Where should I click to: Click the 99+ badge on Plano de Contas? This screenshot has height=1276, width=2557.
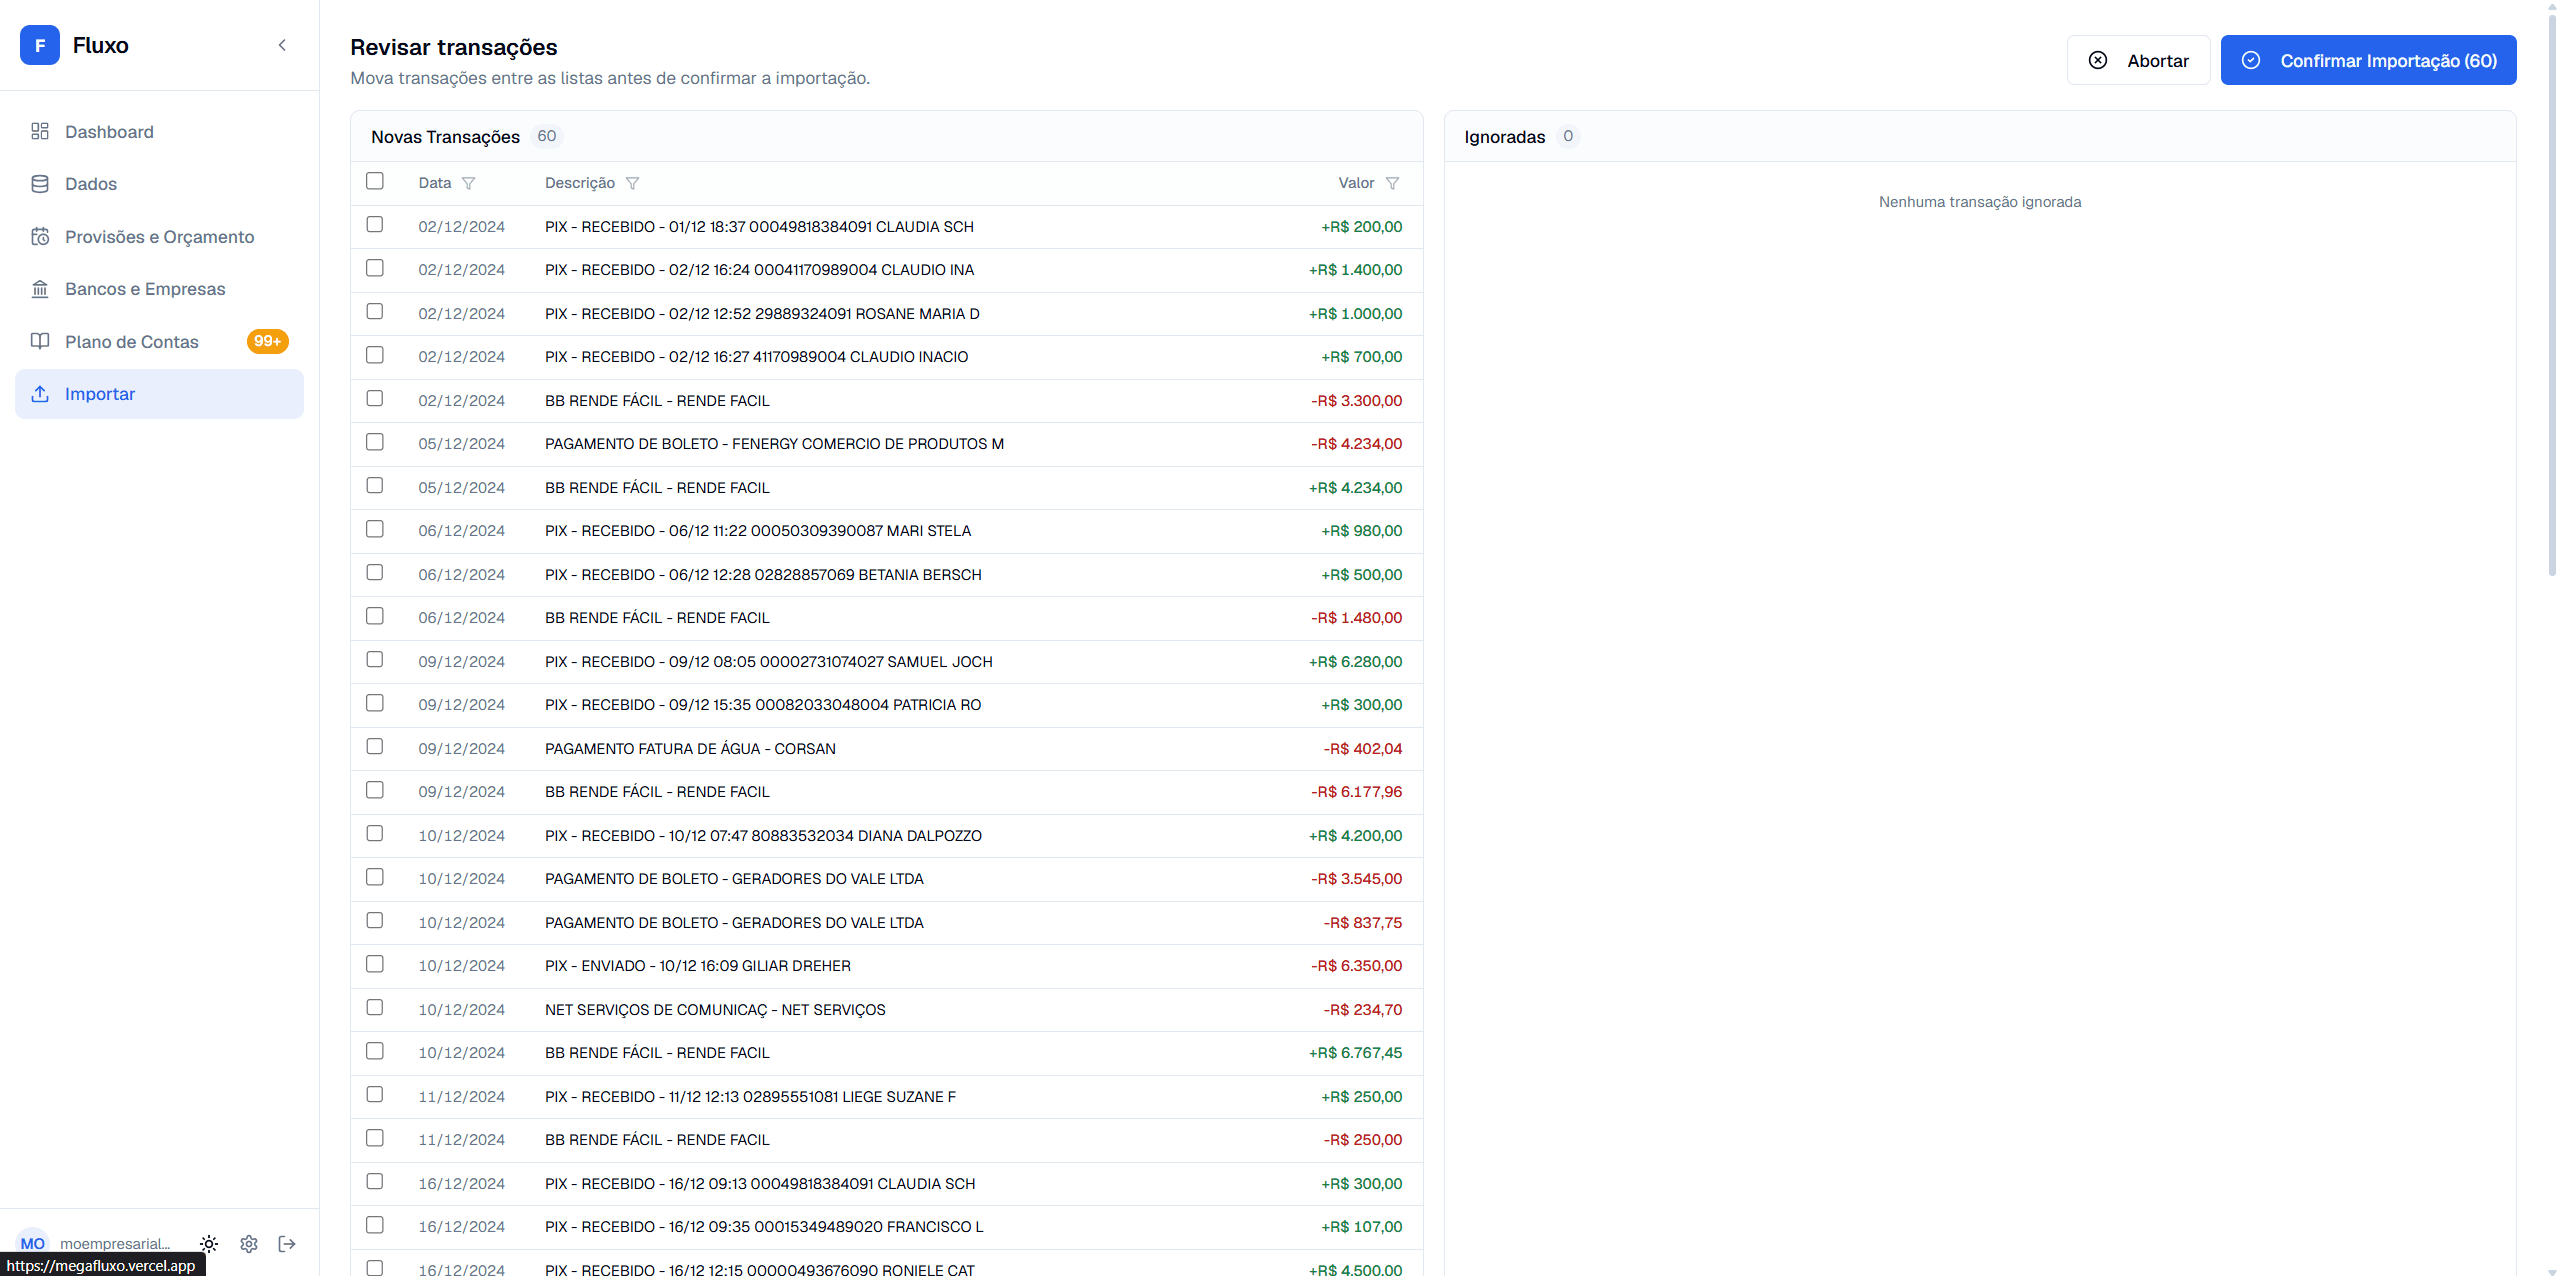point(267,341)
